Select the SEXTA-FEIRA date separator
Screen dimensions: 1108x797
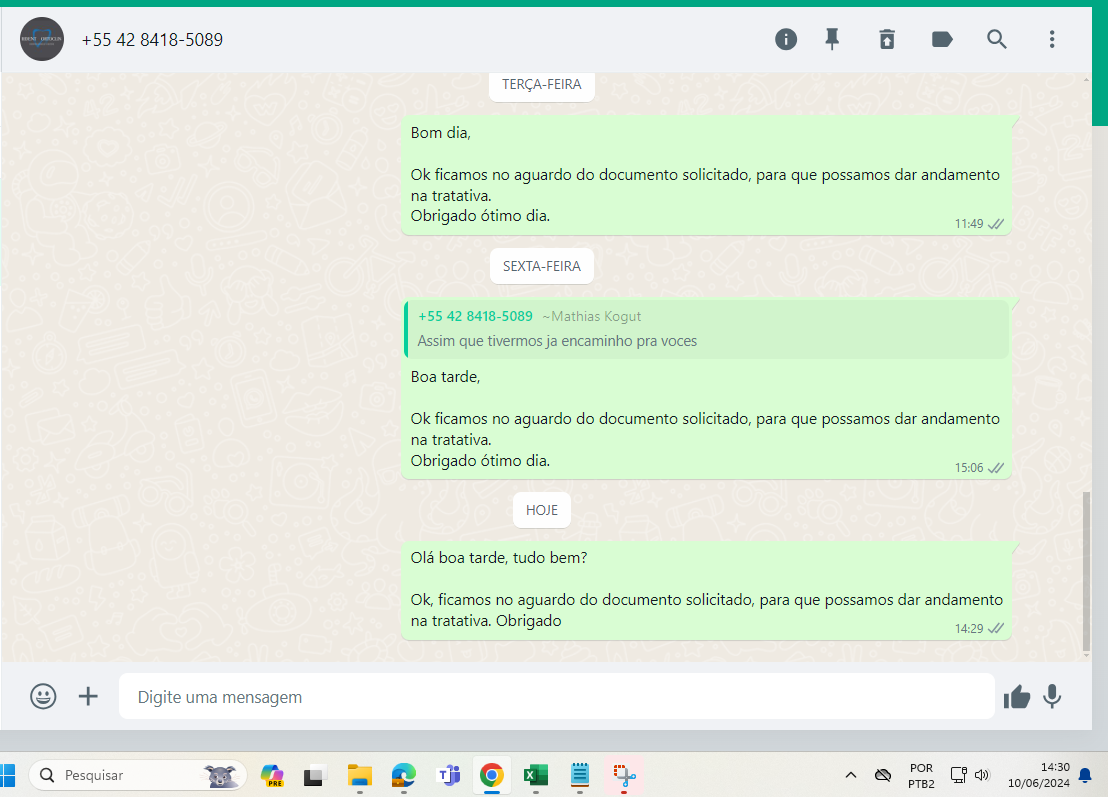point(541,266)
